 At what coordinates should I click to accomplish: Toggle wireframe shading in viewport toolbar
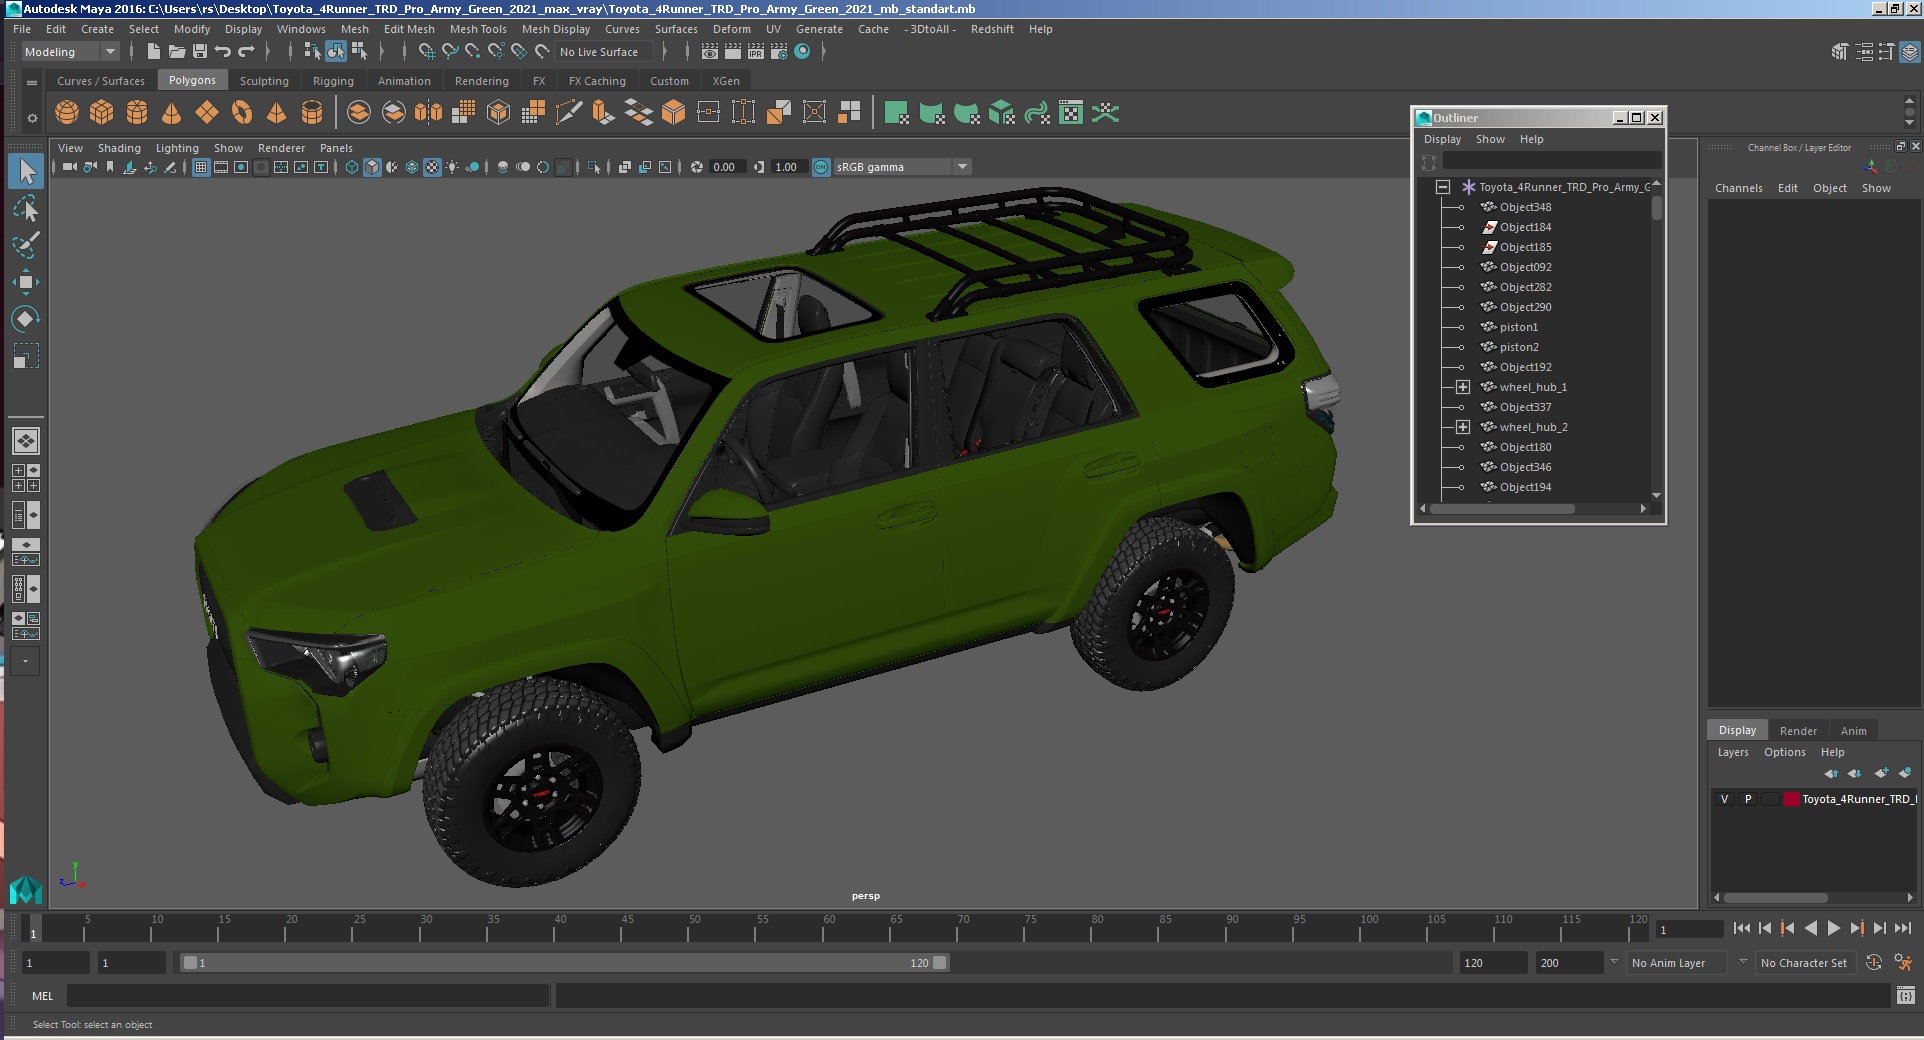coord(352,167)
